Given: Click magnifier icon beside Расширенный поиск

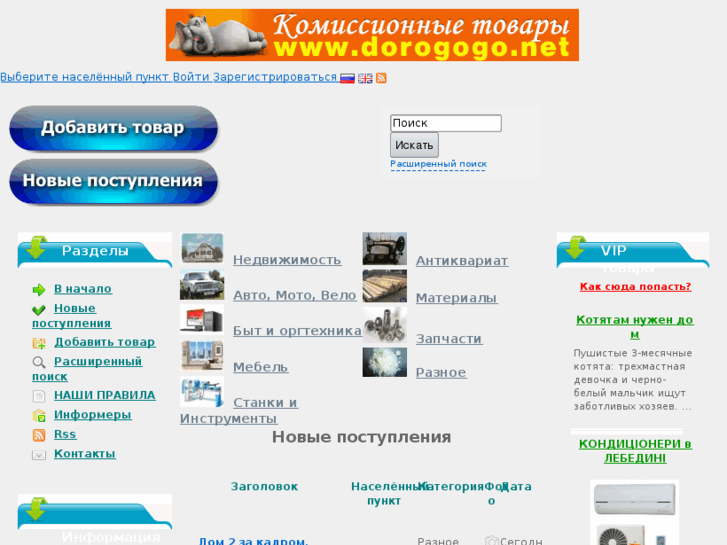Looking at the screenshot, I should point(39,362).
